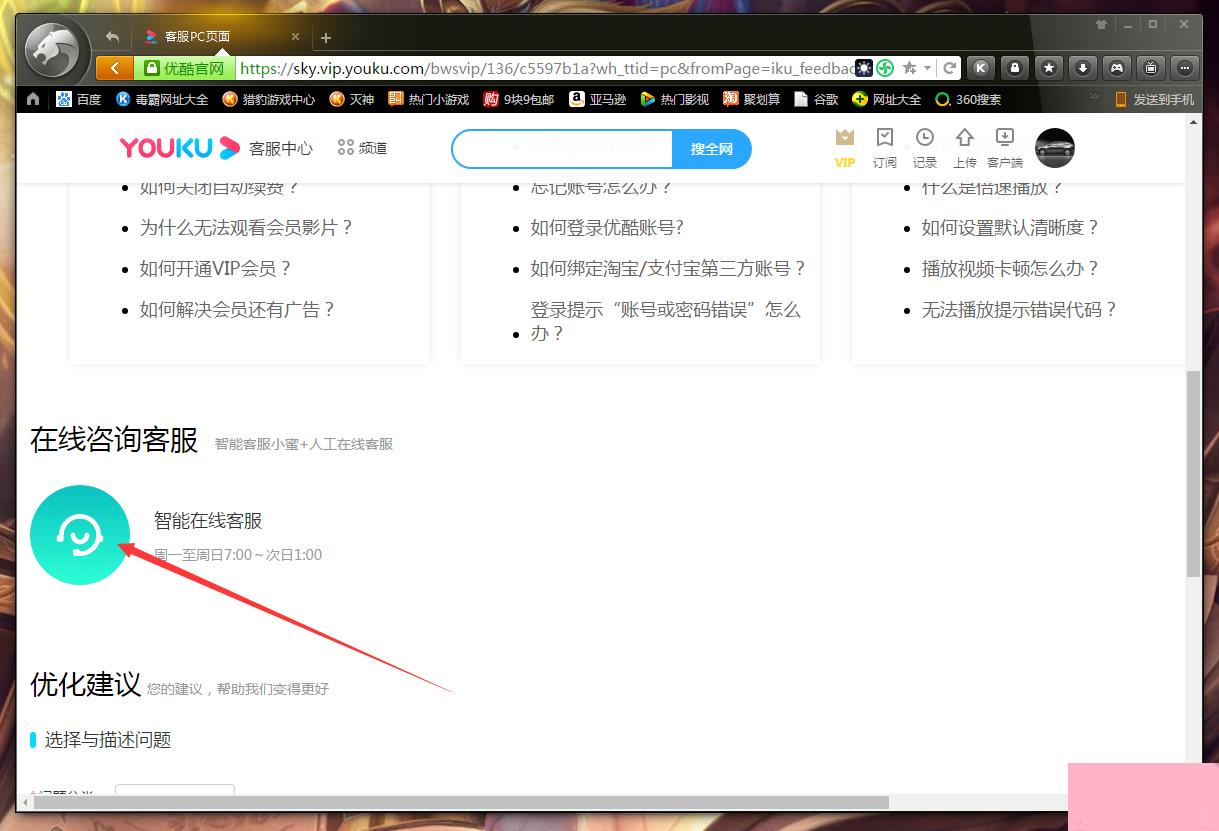Close the 客服PC页面 tab
1219x831 pixels.
(295, 37)
